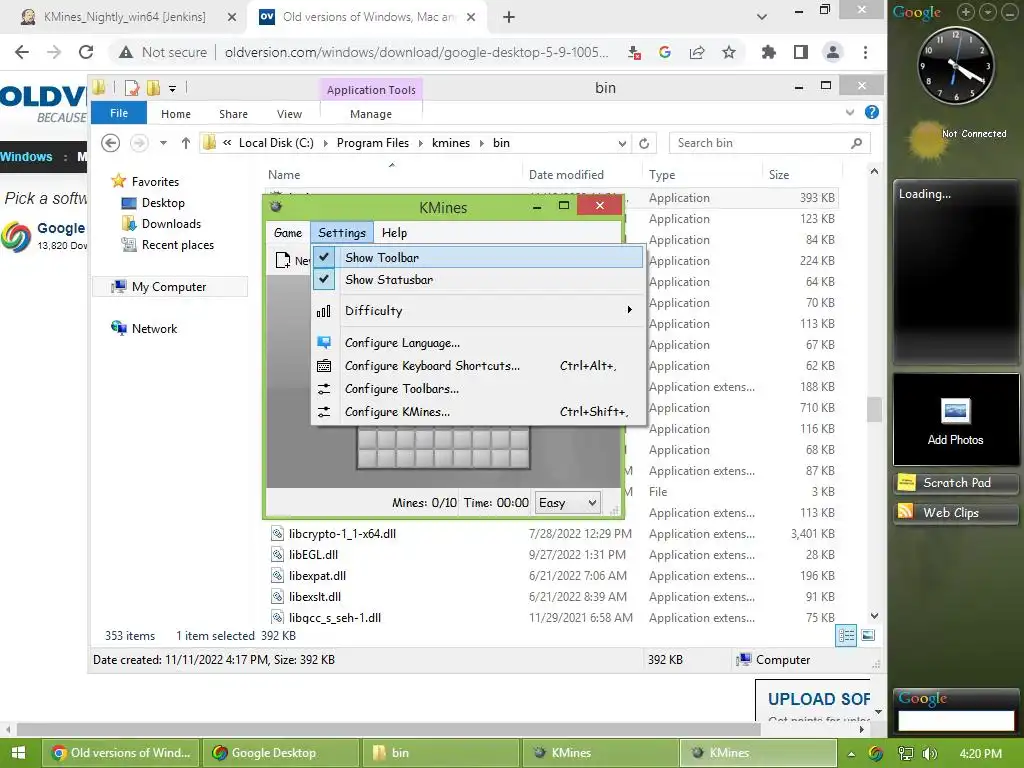This screenshot has height=768, width=1024.
Task: Close the Settings menu header in KMines
Action: coord(342,232)
